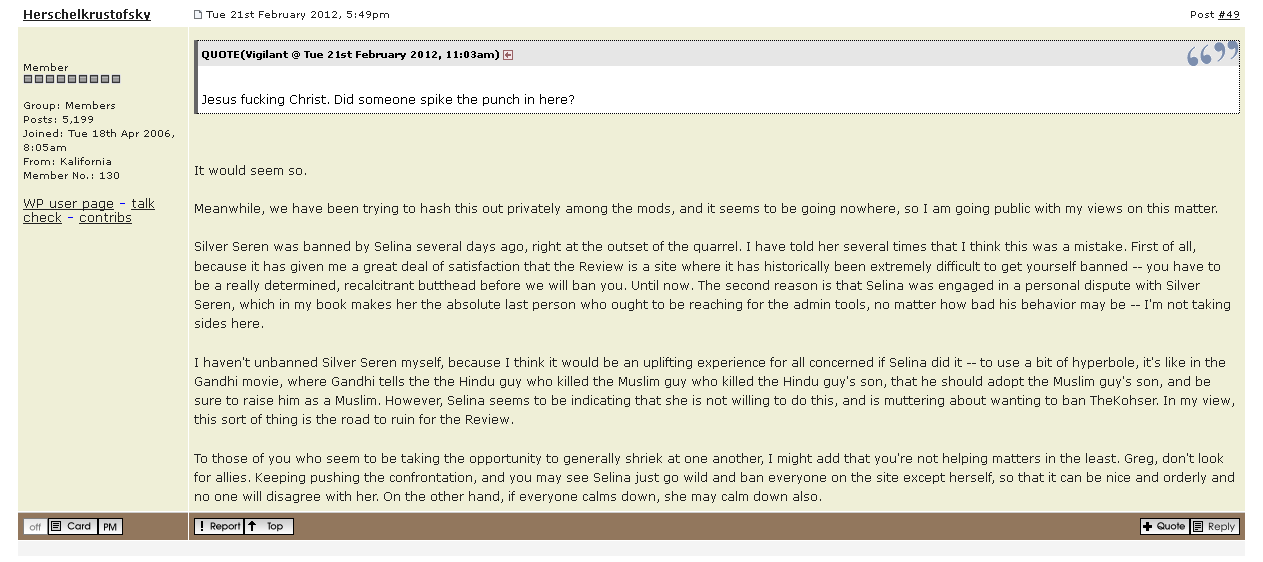
Task: Click the quoted text from Vigilant
Action: pos(388,100)
